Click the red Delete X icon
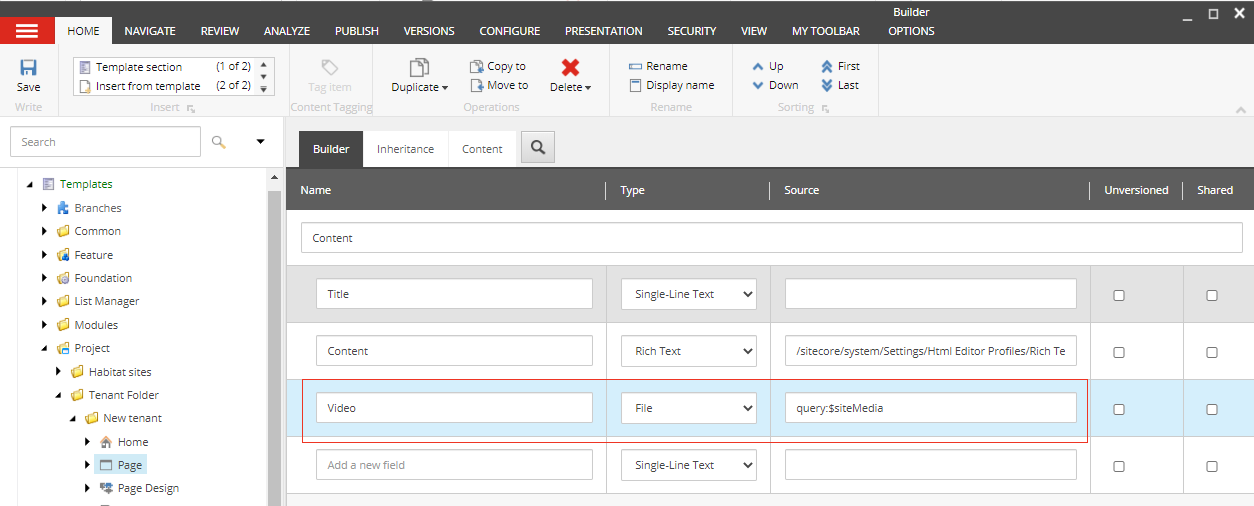Viewport: 1254px width, 506px height. click(570, 67)
